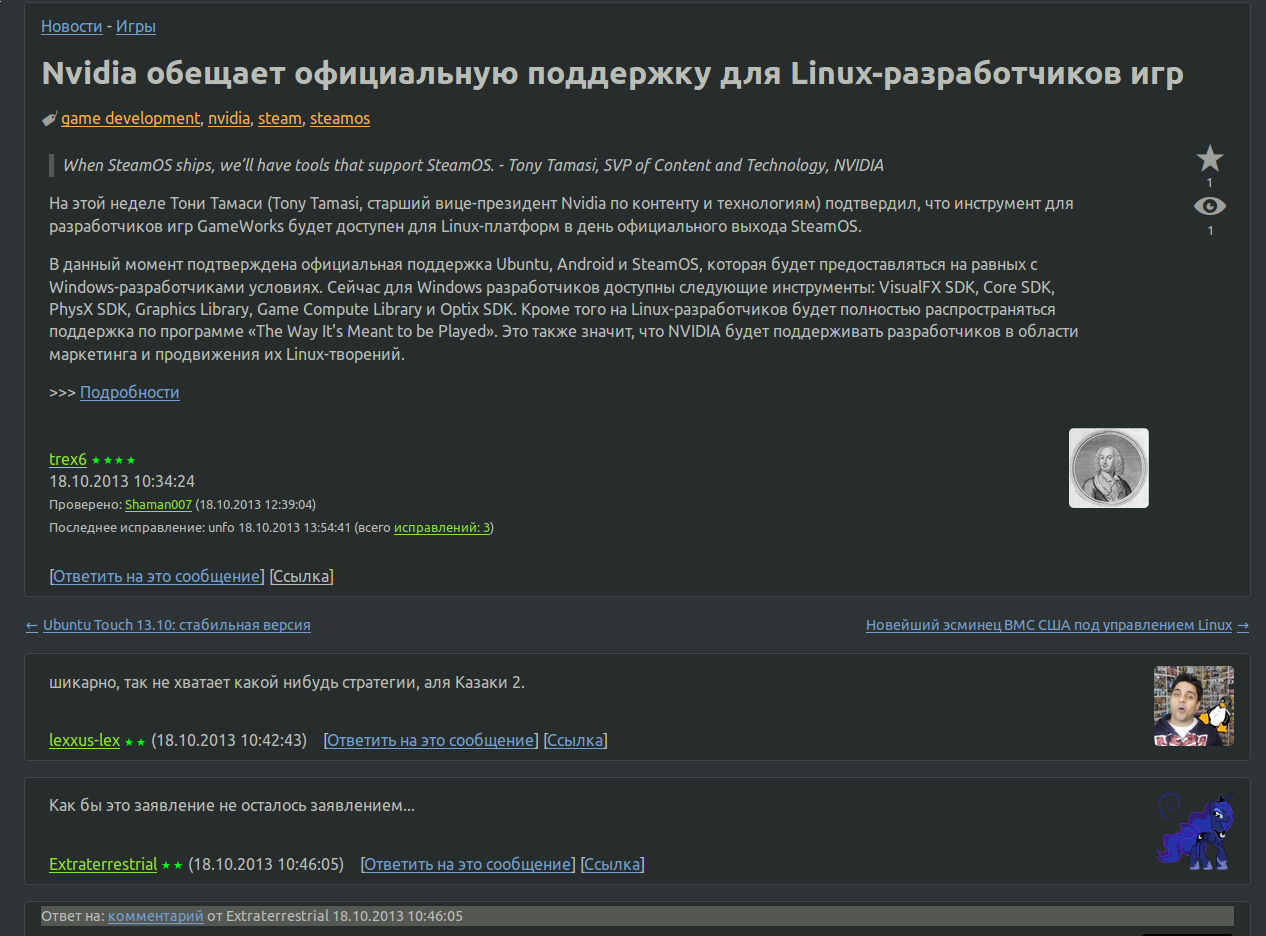The height and width of the screenshot is (936, 1266).
Task: Open the комментарий parent link
Action: pyautogui.click(x=155, y=916)
